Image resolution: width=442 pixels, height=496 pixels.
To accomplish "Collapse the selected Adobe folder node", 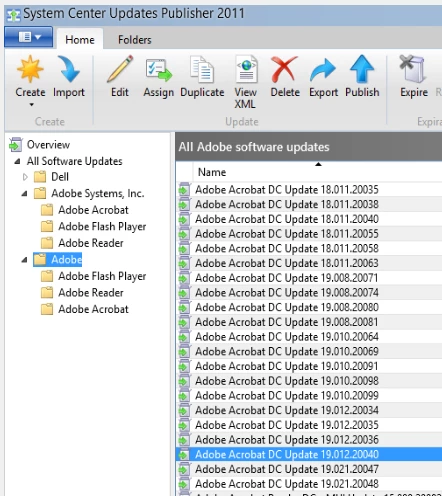I will click(x=24, y=260).
